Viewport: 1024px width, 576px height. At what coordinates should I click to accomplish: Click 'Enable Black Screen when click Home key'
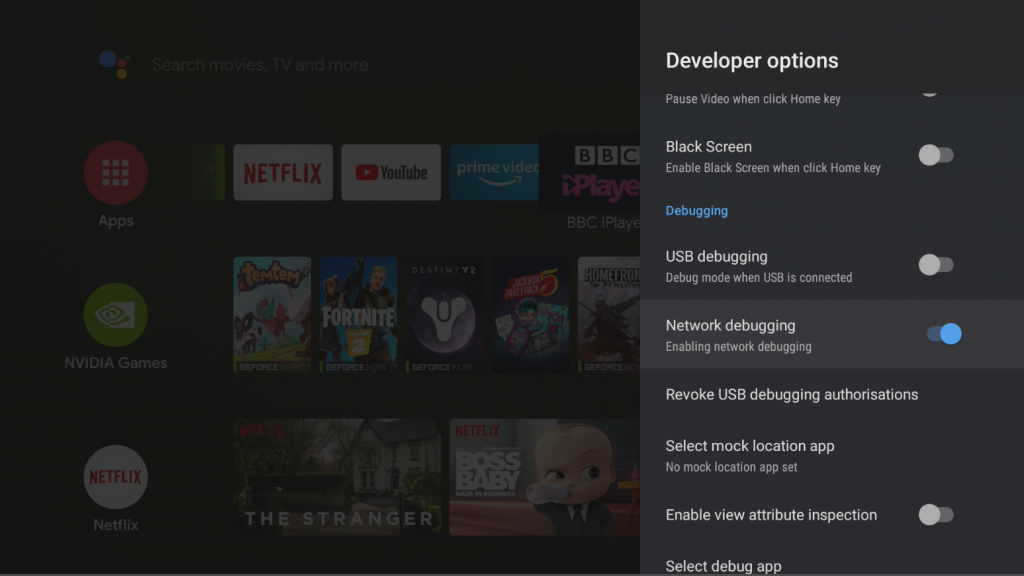pos(773,168)
